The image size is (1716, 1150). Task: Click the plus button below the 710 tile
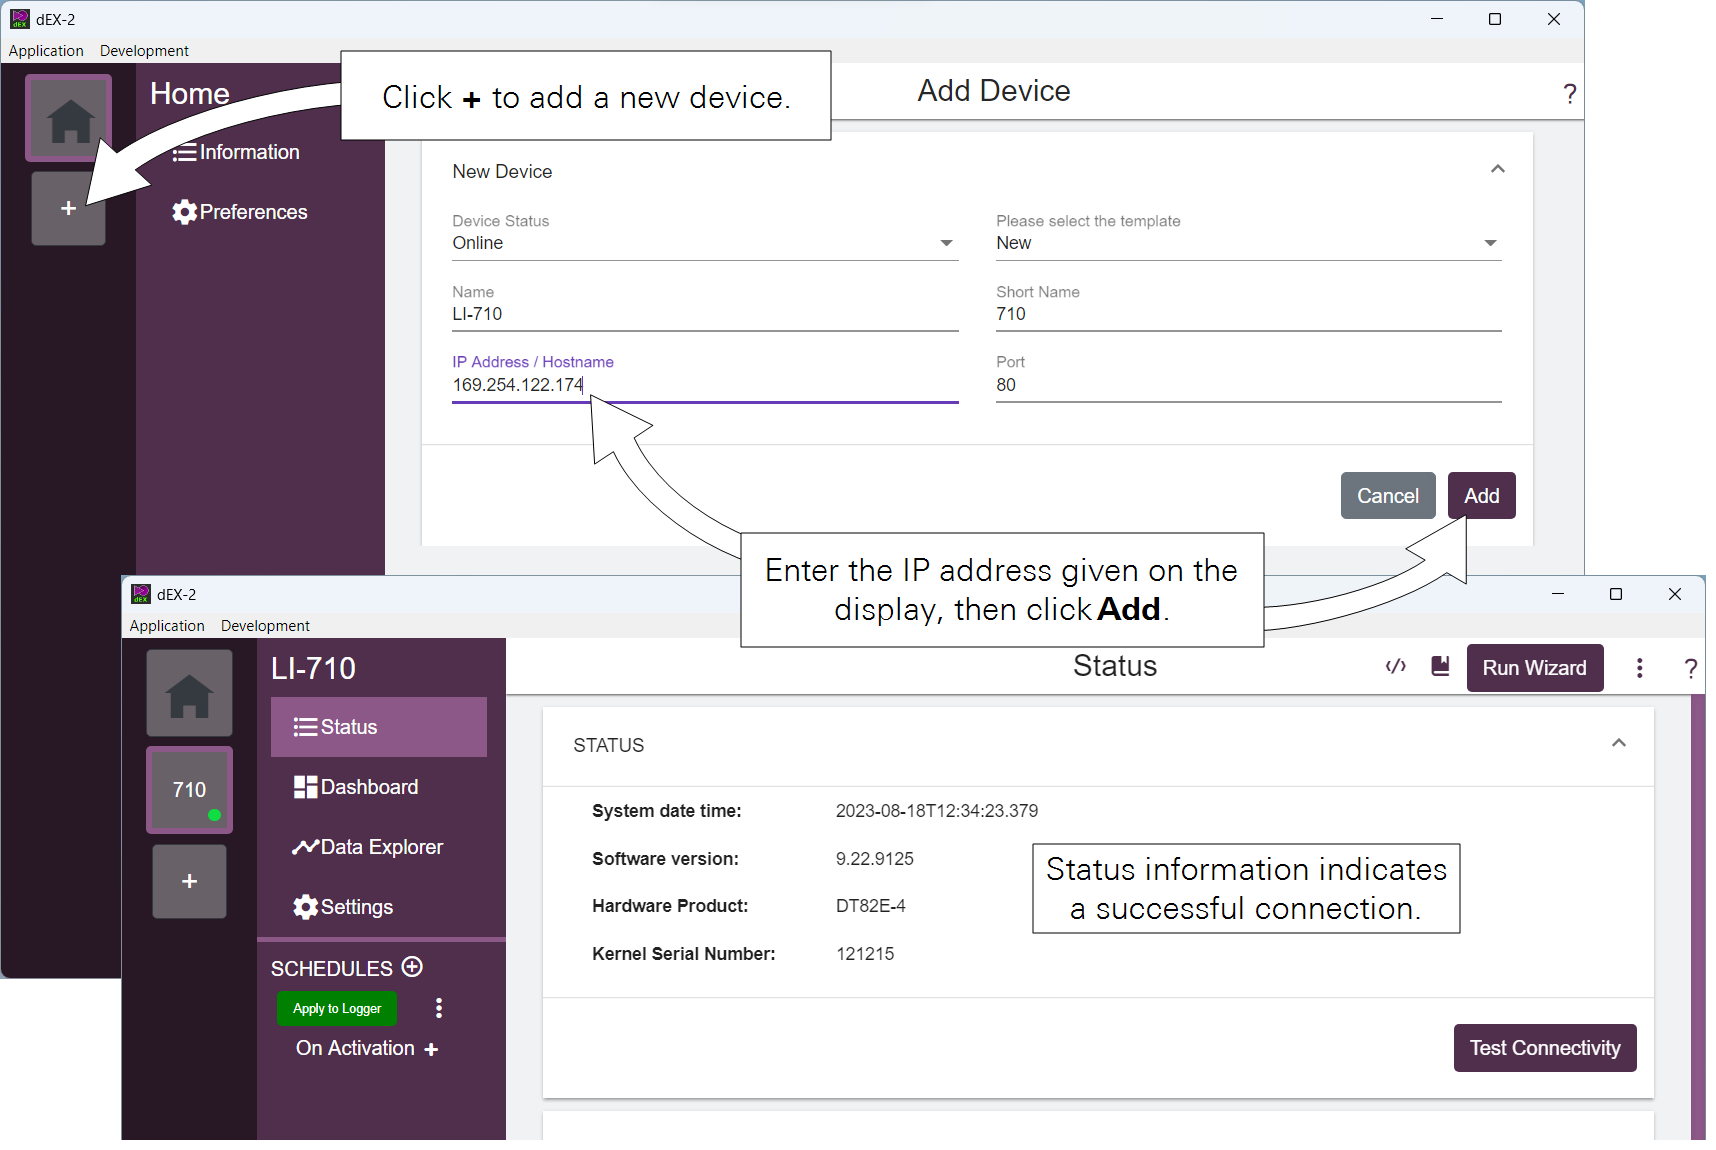point(189,881)
